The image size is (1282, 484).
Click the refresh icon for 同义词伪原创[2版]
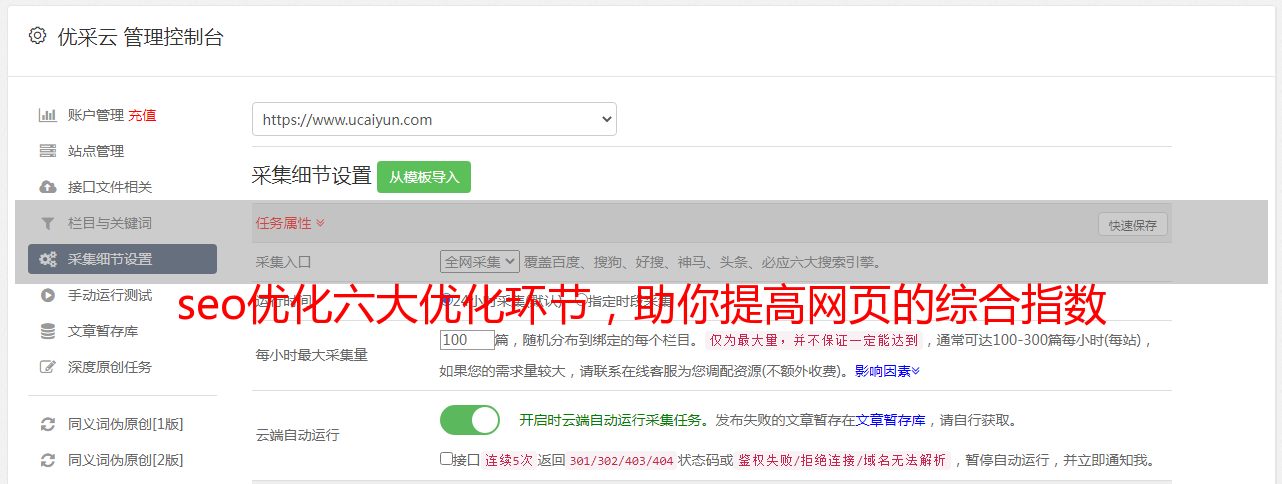[47, 460]
